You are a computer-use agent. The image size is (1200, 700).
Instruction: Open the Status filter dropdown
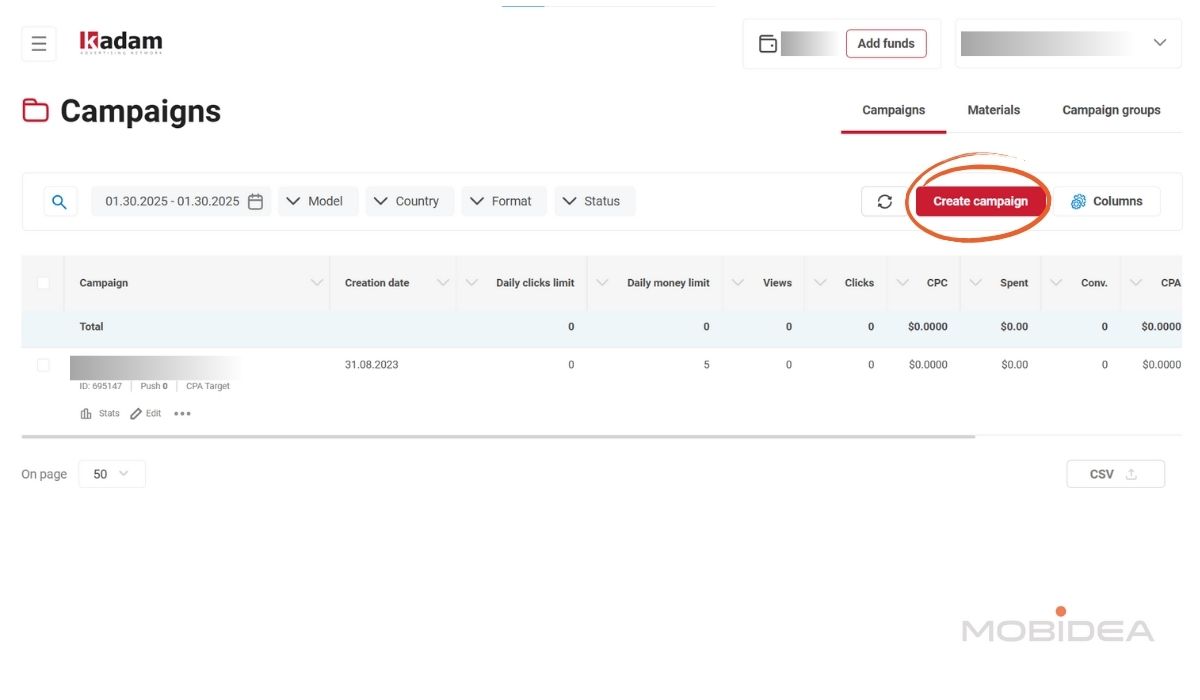(x=593, y=202)
